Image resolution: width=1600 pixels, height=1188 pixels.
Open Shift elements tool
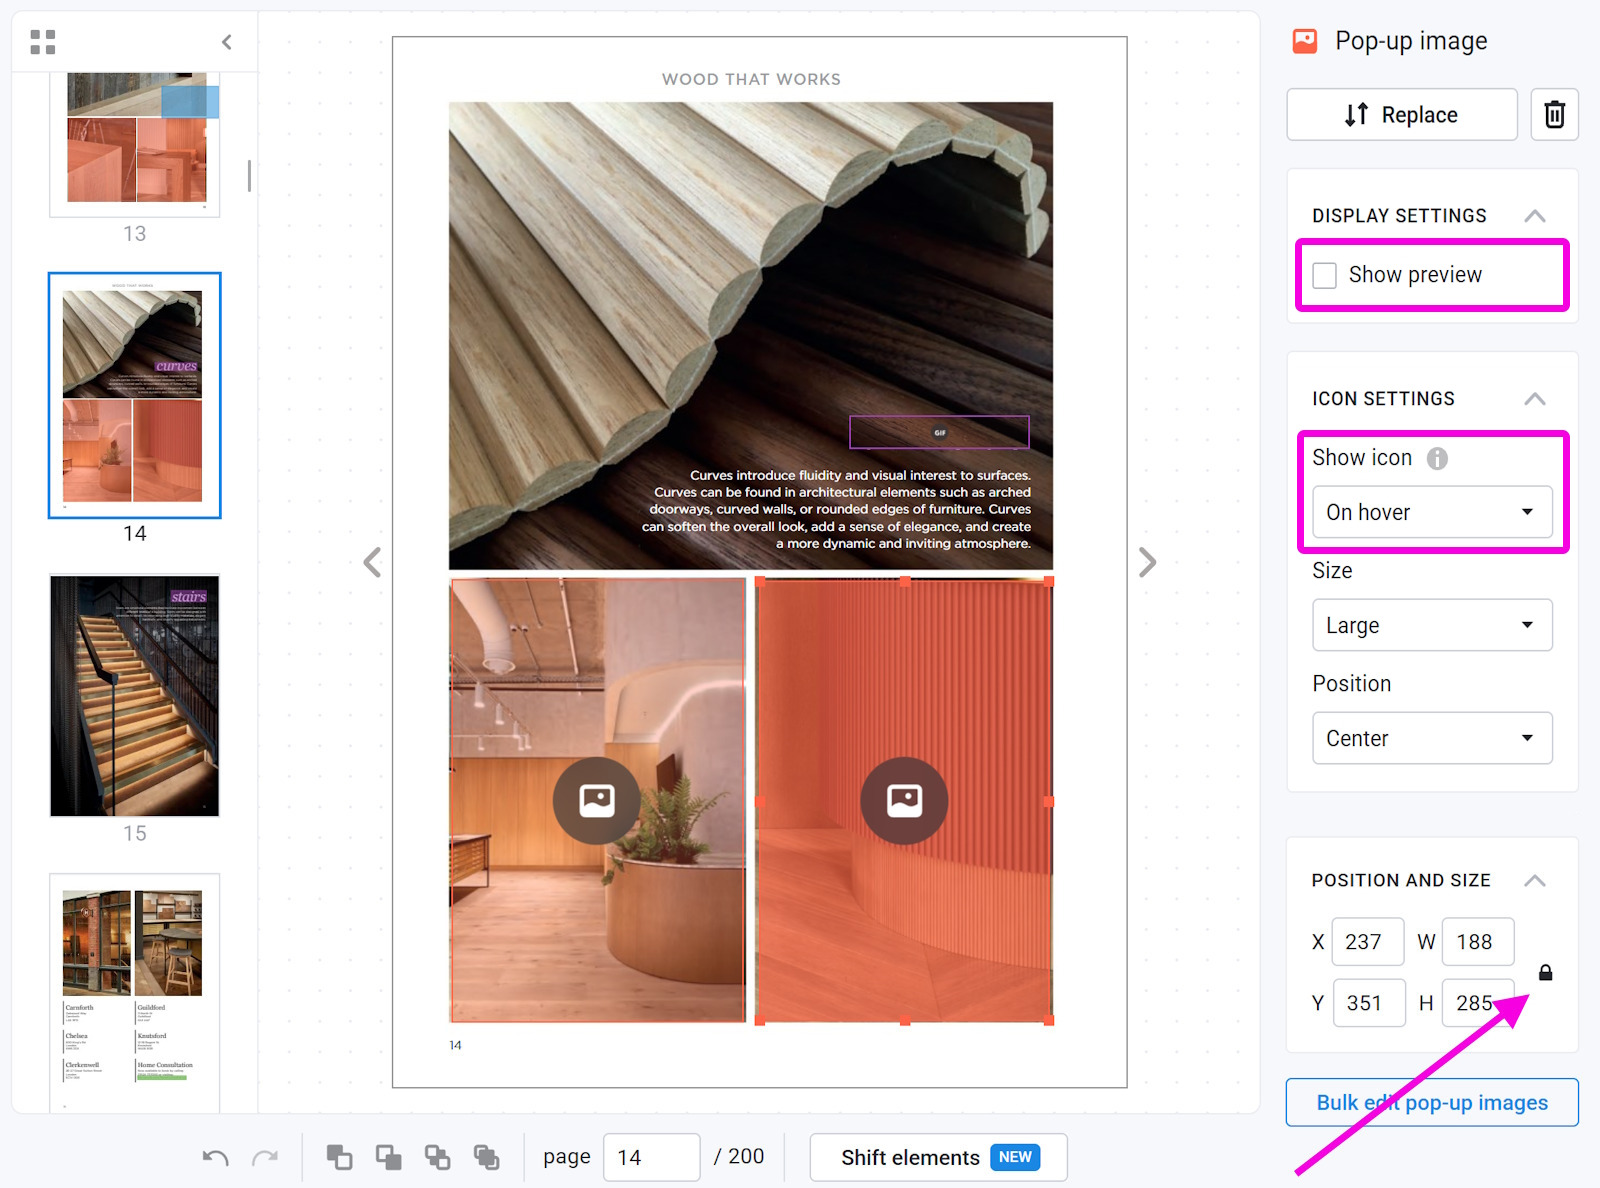click(938, 1158)
